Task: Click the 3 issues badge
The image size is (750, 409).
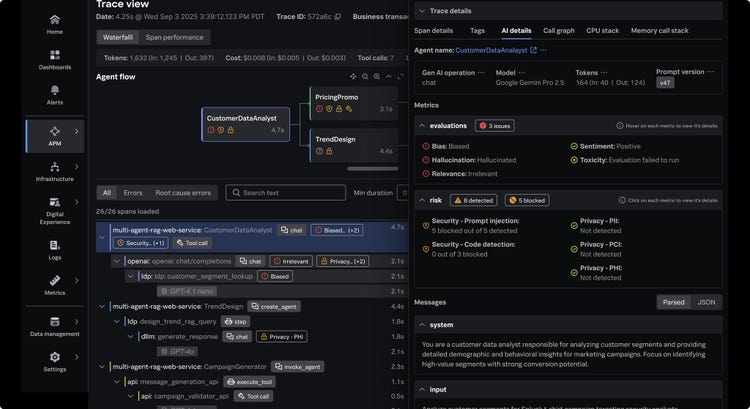Action: tap(495, 126)
